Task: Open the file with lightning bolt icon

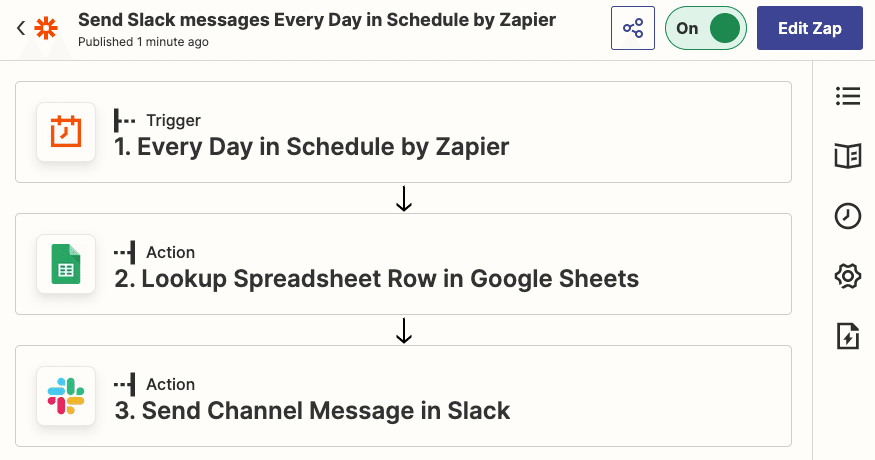Action: (848, 336)
